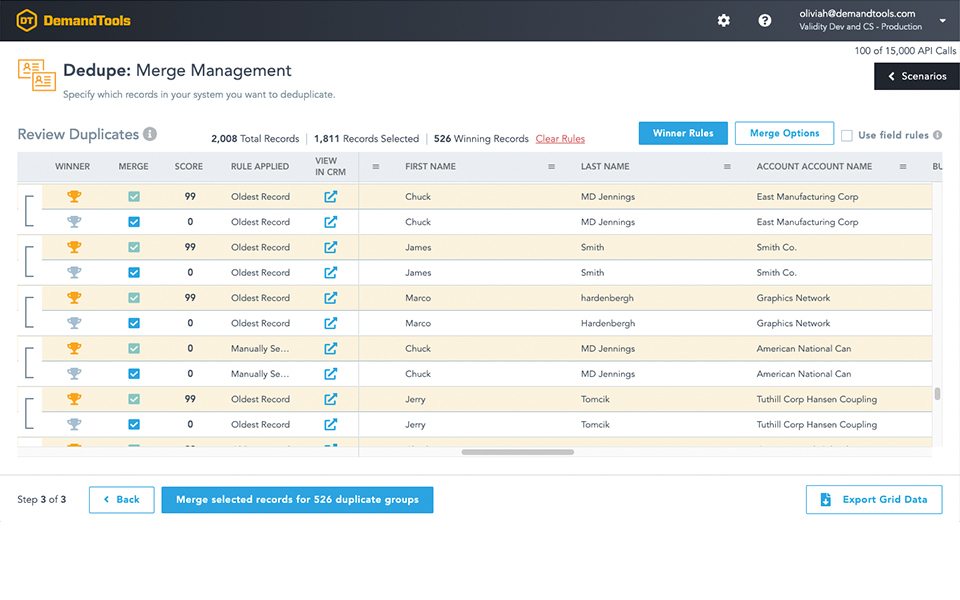960x600 pixels.
Task: View Jerry Tomcik score 99 record in CRM
Action: pos(331,399)
